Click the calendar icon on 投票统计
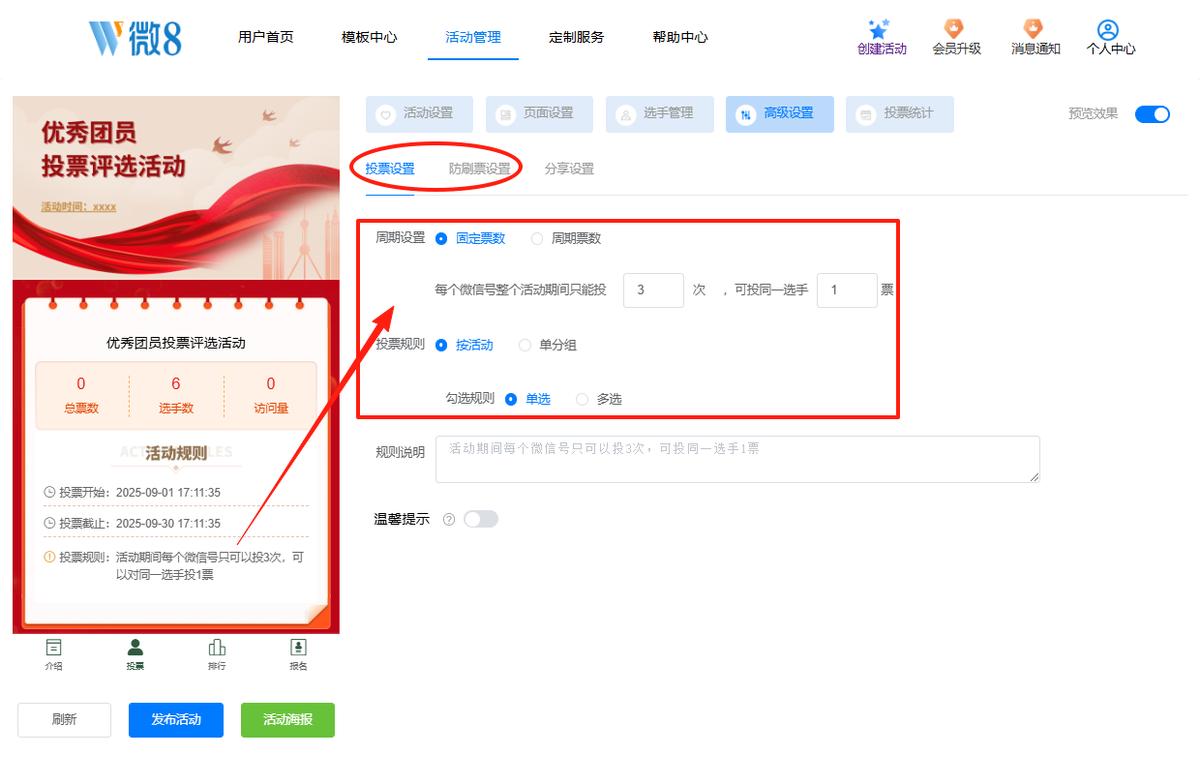This screenshot has width=1200, height=759. point(865,115)
